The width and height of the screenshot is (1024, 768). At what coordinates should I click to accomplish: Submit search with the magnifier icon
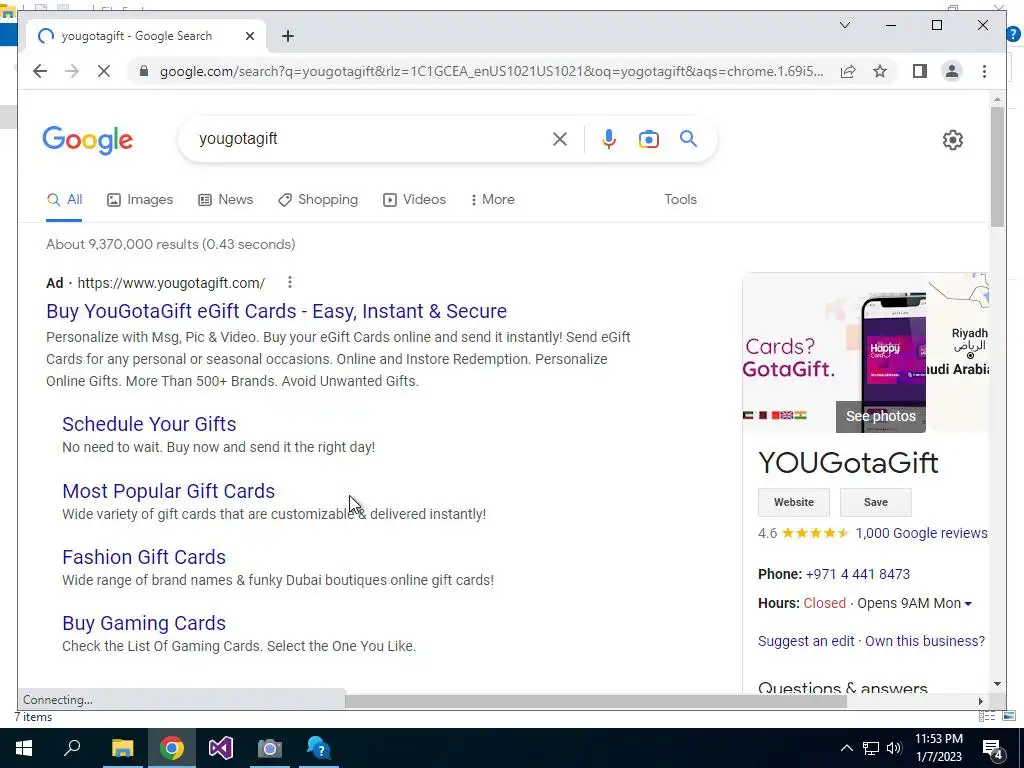(688, 138)
